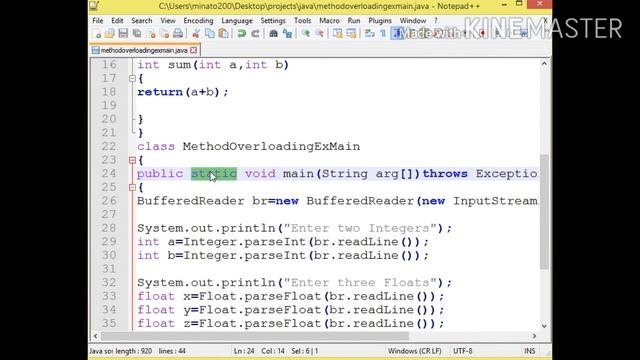The height and width of the screenshot is (360, 640).
Task: Open the Plugins menu
Action: pos(380,20)
